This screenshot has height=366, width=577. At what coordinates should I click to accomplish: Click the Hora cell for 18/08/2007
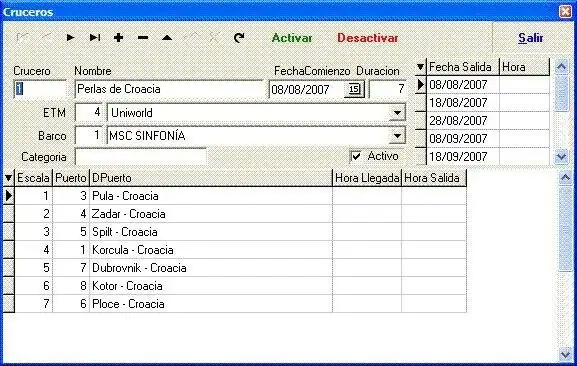[524, 103]
